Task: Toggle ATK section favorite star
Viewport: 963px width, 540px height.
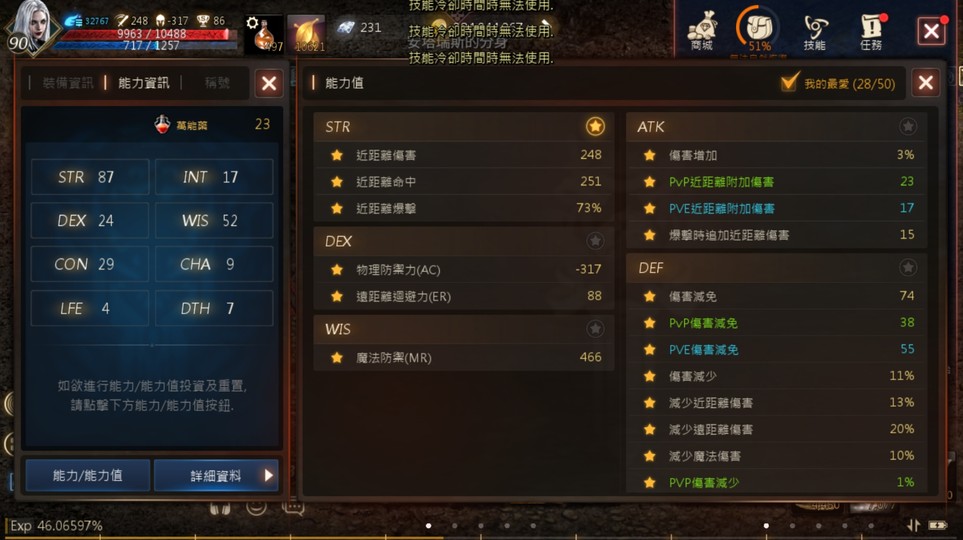Action: pyautogui.click(x=907, y=127)
